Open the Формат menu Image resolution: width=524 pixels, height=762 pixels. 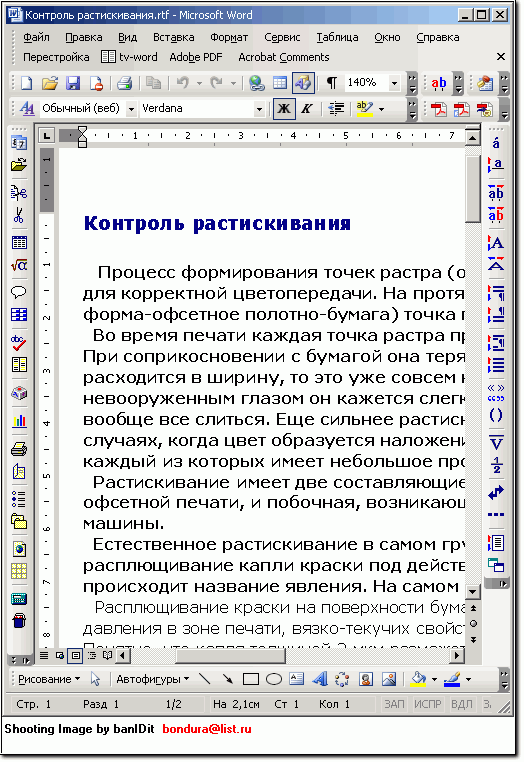[x=229, y=37]
